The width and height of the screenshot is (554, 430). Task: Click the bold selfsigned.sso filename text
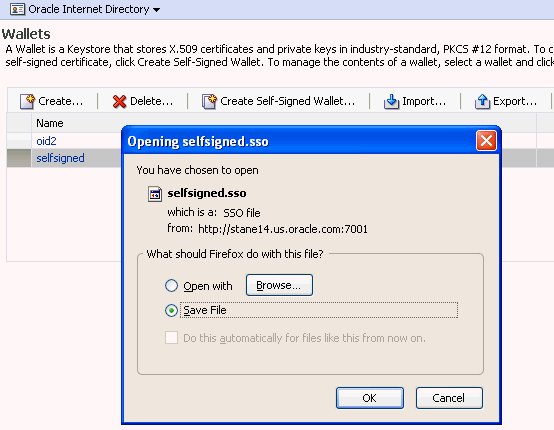click(207, 193)
